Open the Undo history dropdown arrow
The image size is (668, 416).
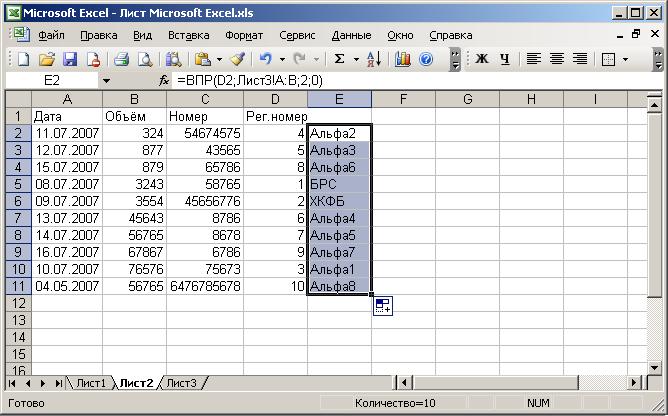point(283,59)
